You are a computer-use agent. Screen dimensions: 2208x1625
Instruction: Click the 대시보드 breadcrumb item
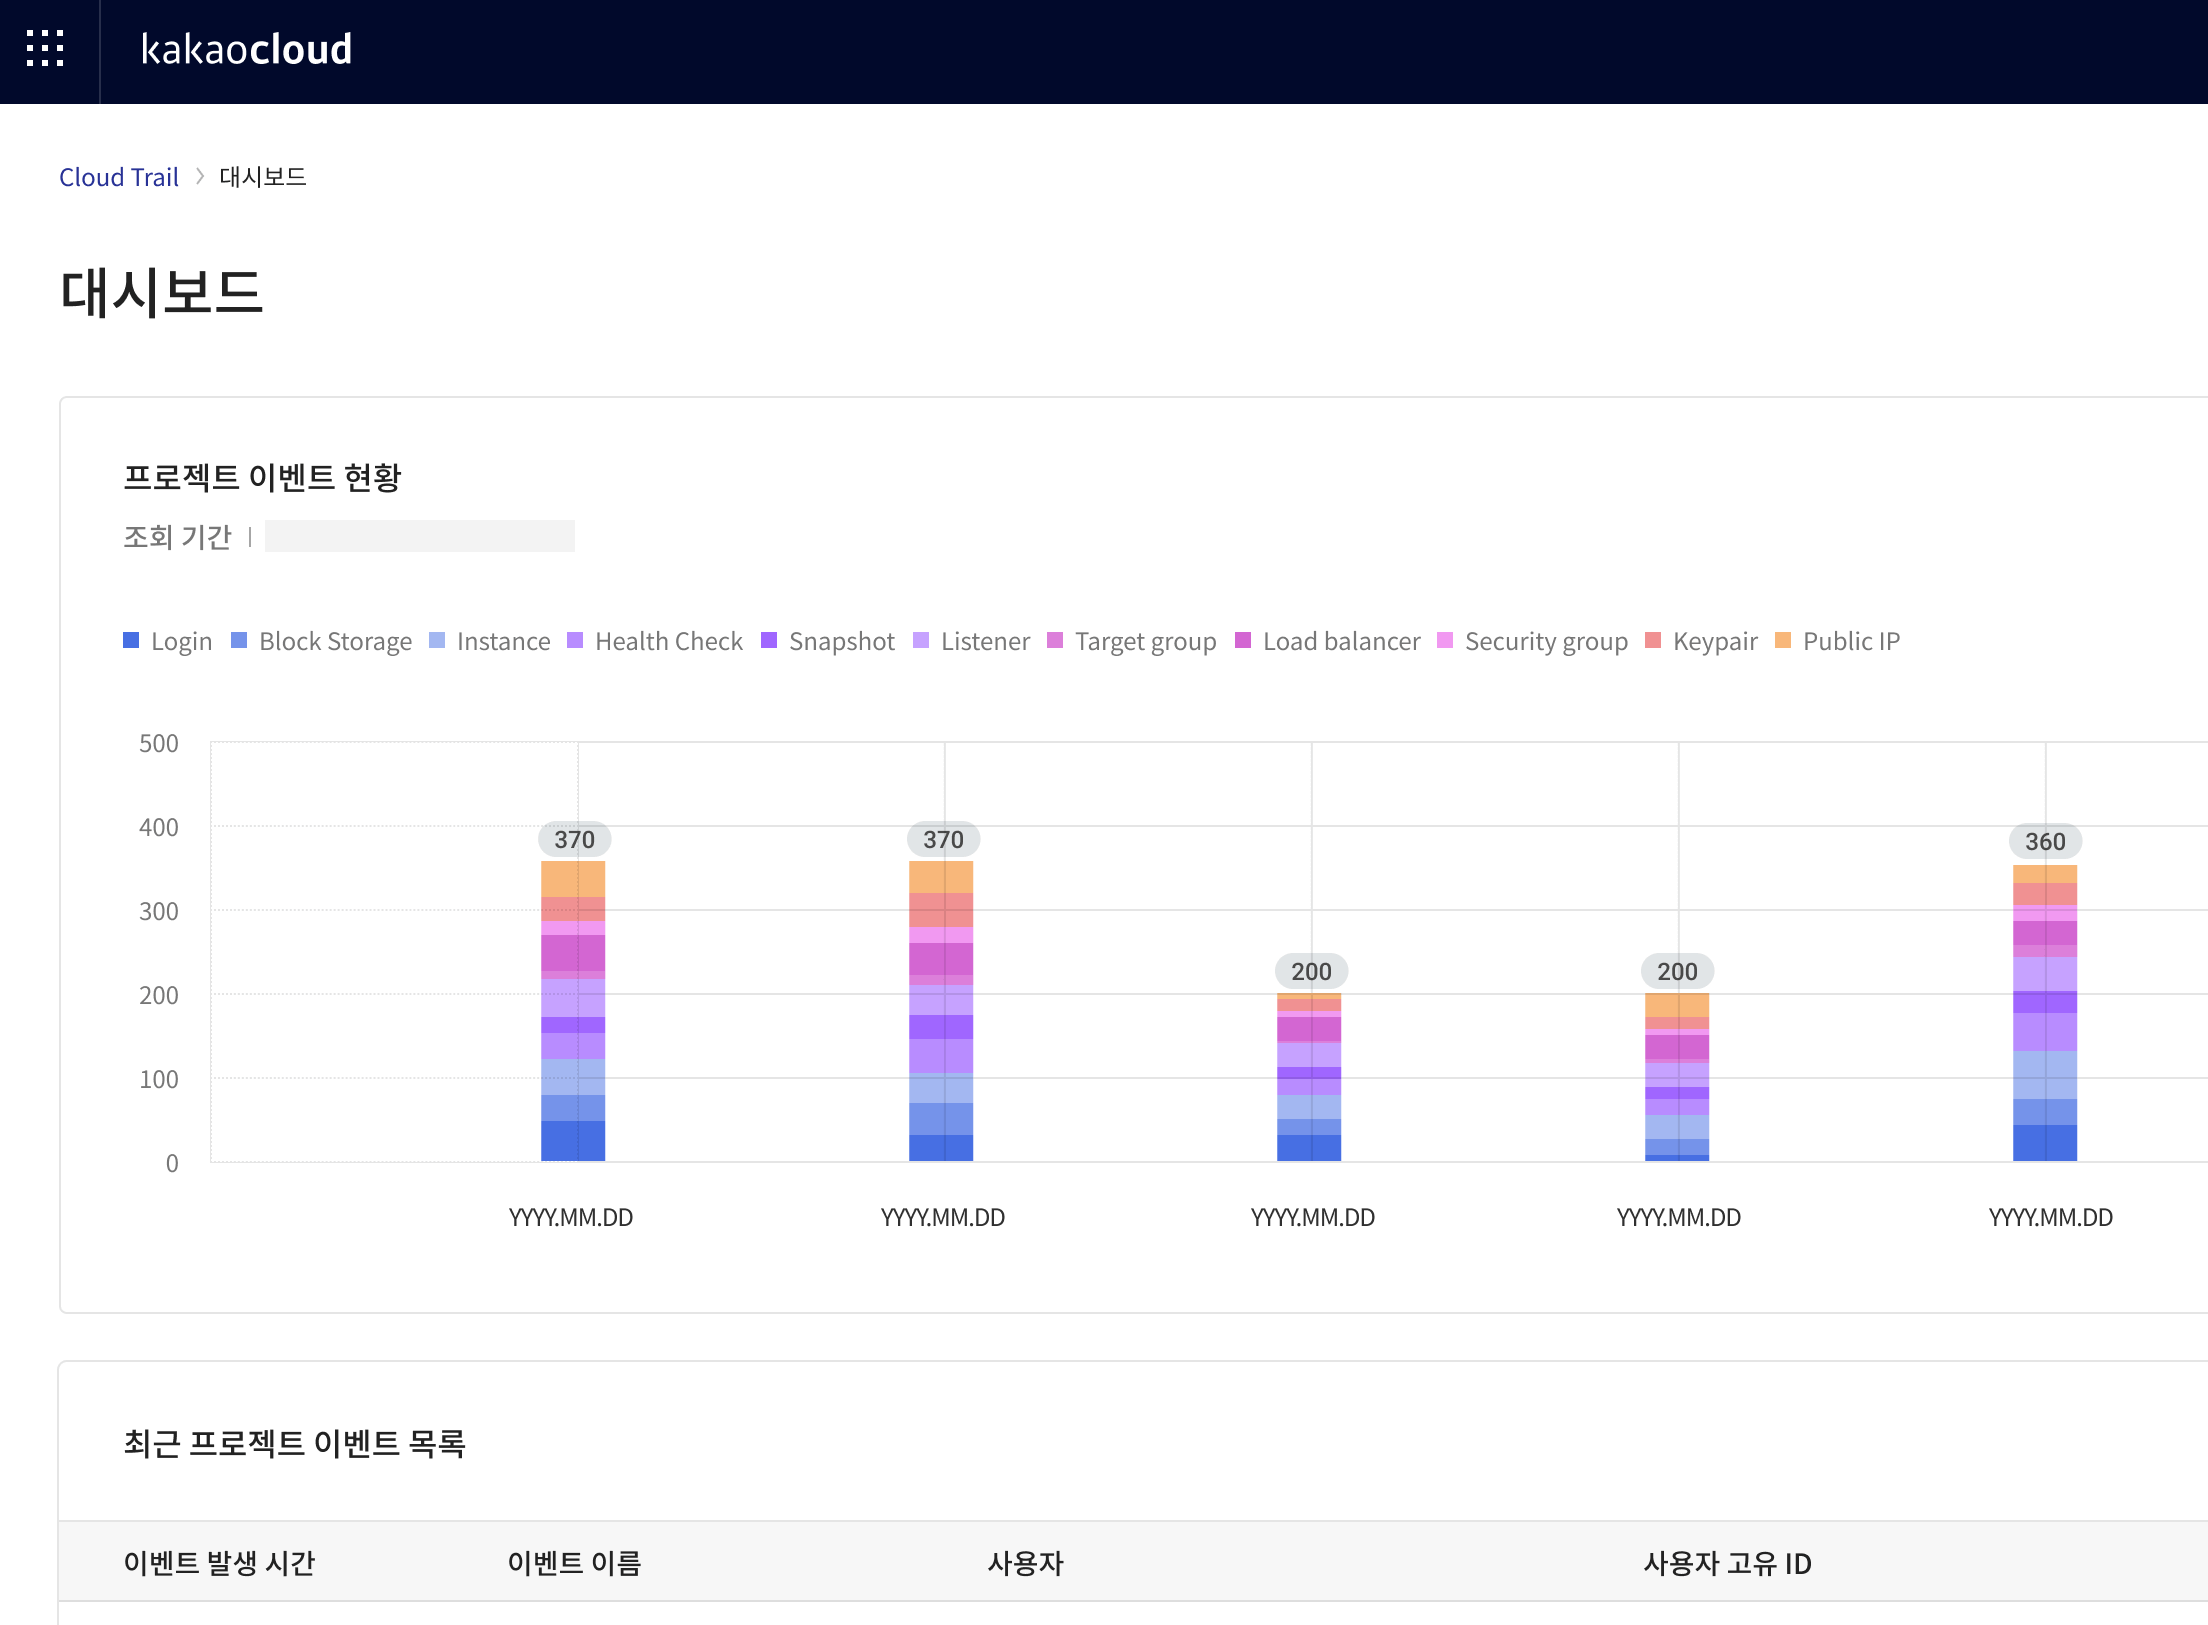(x=263, y=177)
